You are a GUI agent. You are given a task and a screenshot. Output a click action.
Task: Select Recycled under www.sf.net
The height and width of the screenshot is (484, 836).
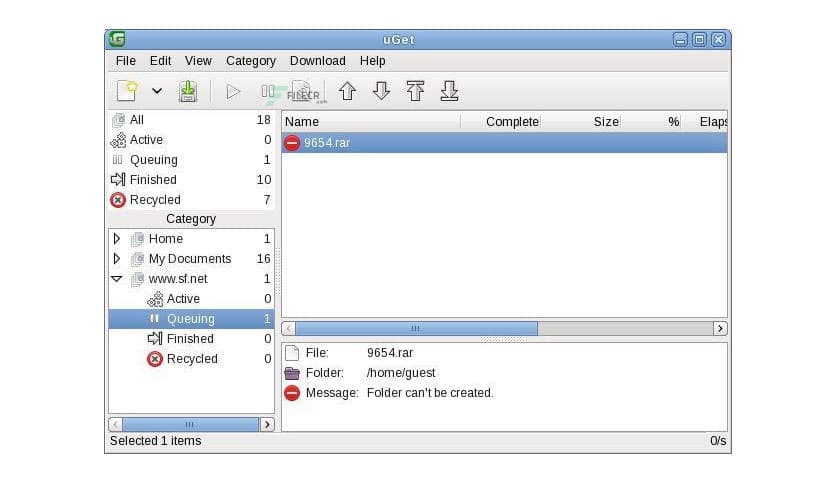pyautogui.click(x=191, y=359)
